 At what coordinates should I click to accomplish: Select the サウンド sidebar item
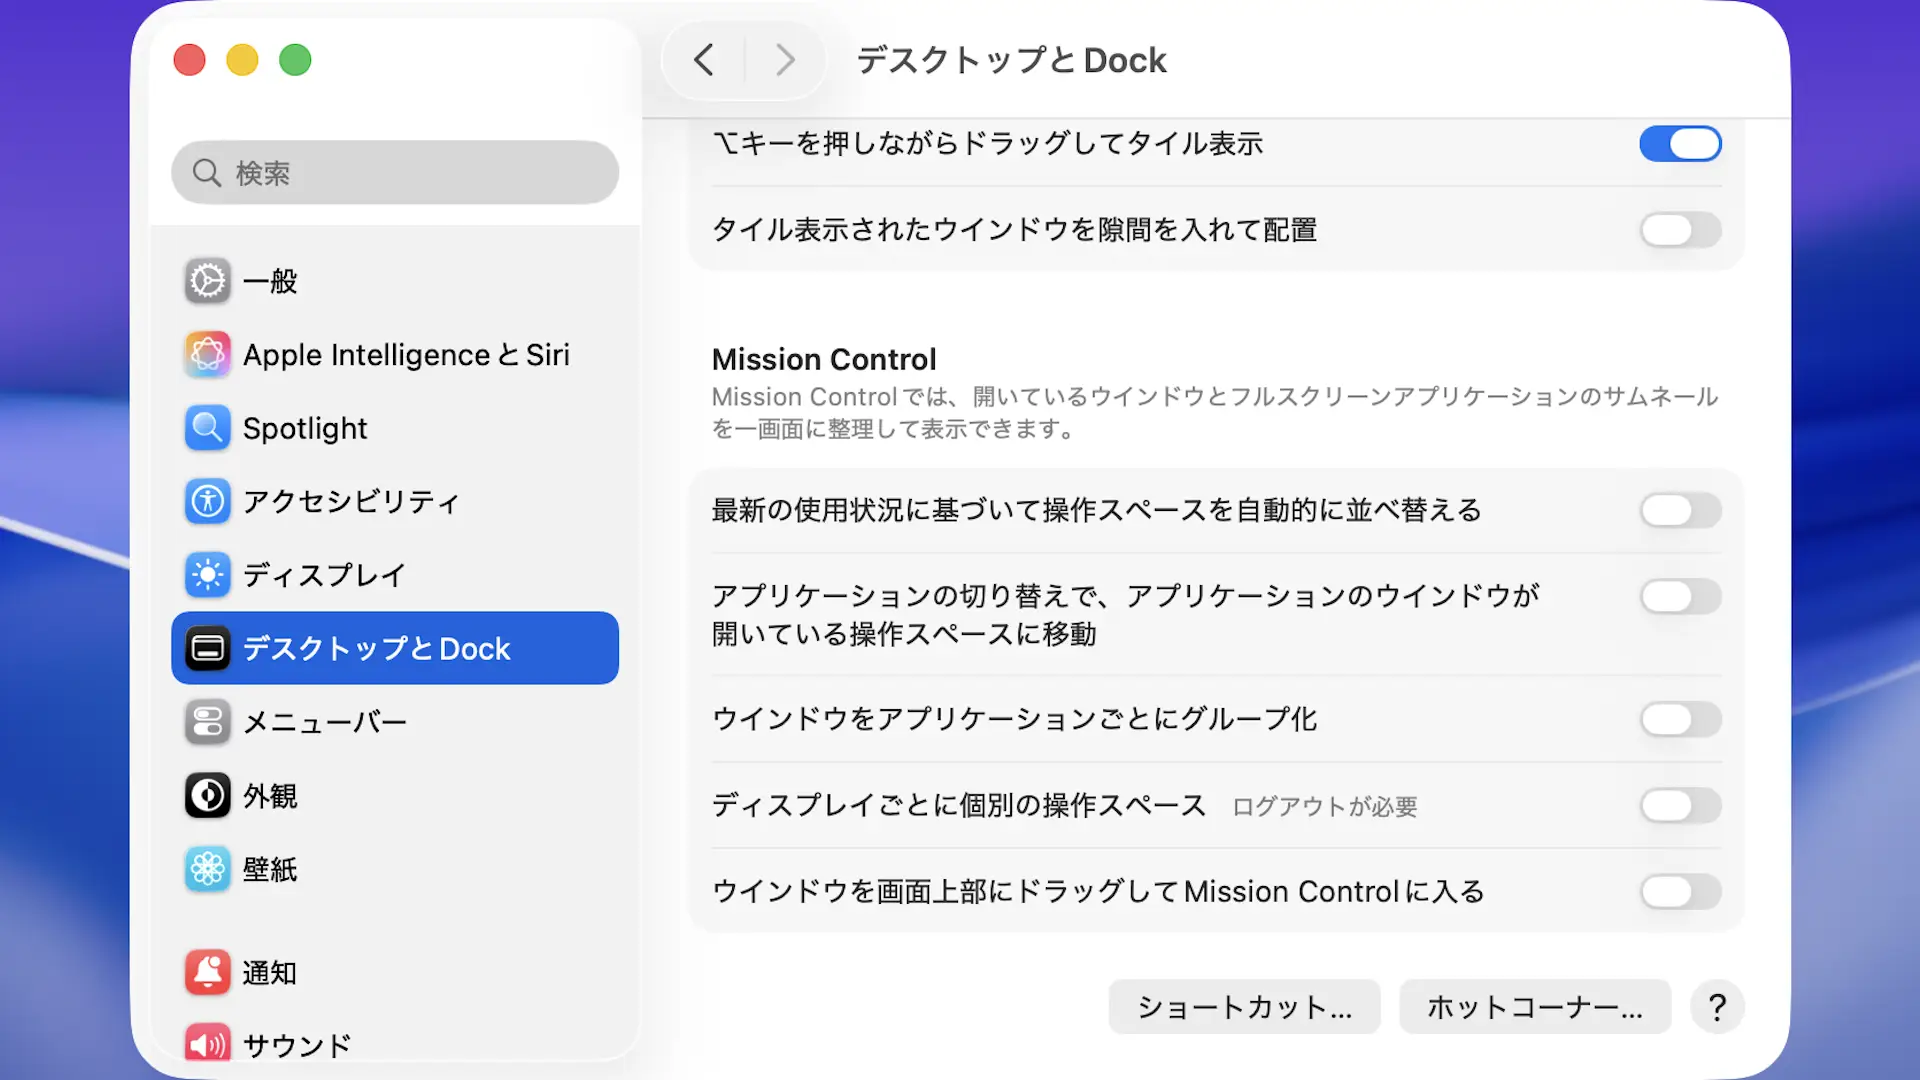coord(297,1044)
